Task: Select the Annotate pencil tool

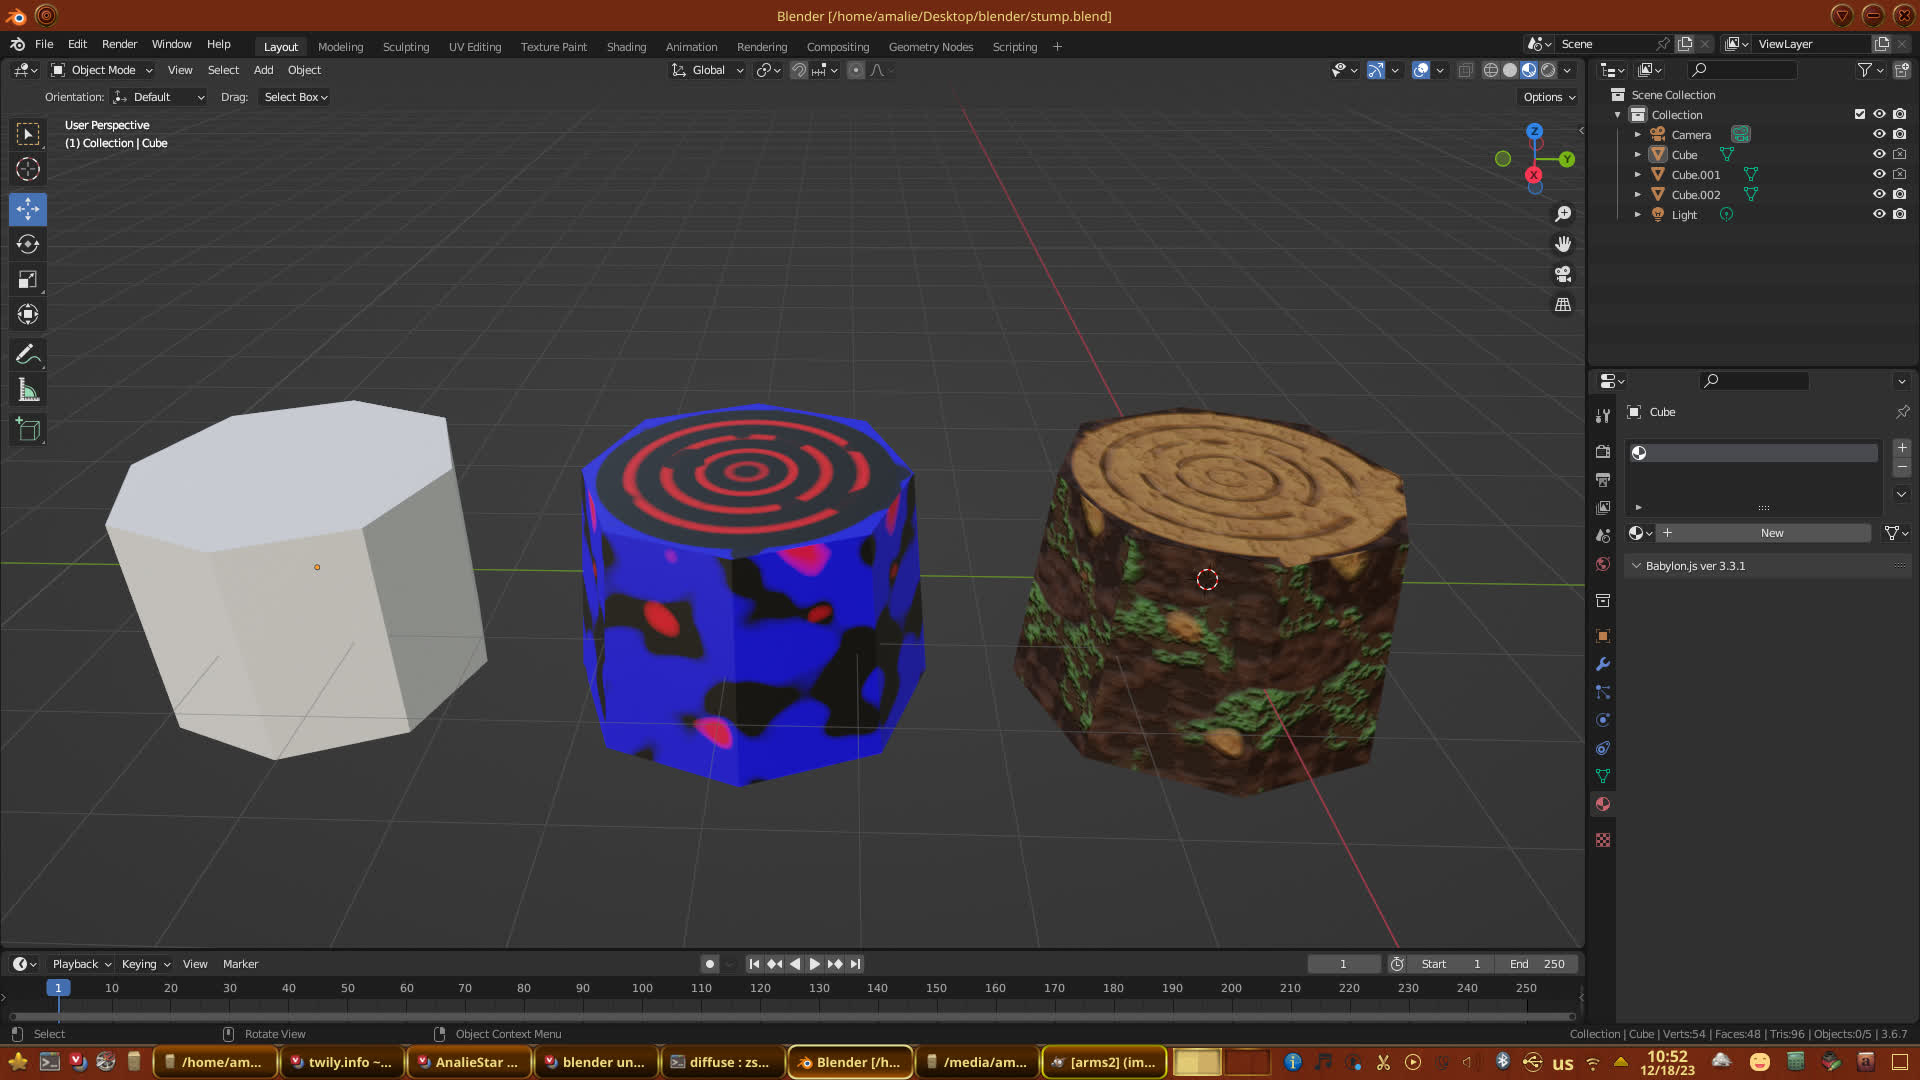Action: (28, 355)
